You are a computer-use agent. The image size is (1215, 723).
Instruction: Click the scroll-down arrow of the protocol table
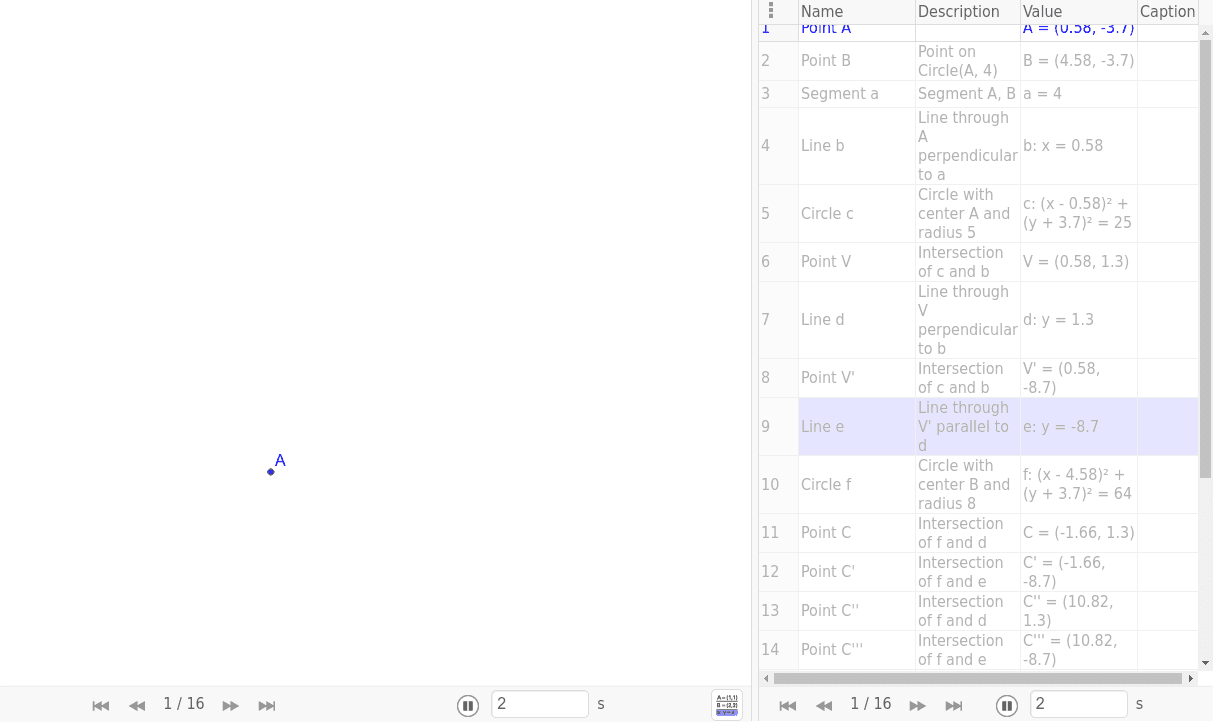(1206, 663)
